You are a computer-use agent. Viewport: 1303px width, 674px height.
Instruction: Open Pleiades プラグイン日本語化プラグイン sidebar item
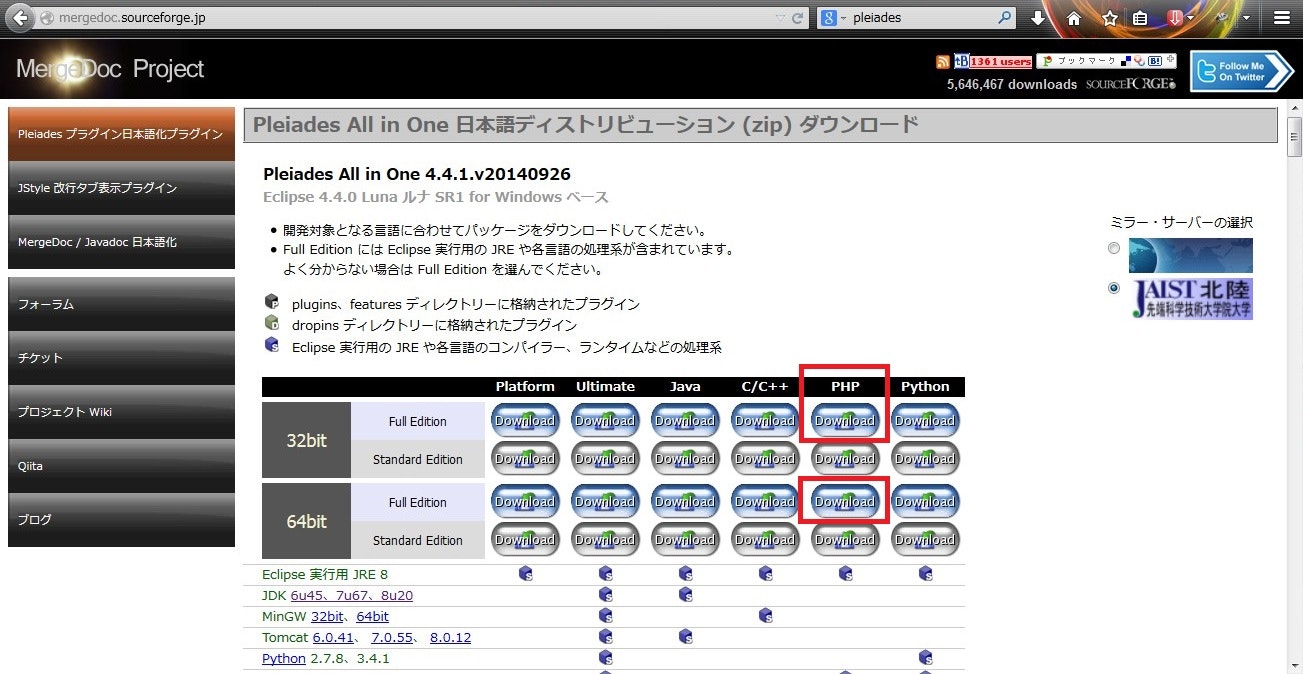(121, 134)
